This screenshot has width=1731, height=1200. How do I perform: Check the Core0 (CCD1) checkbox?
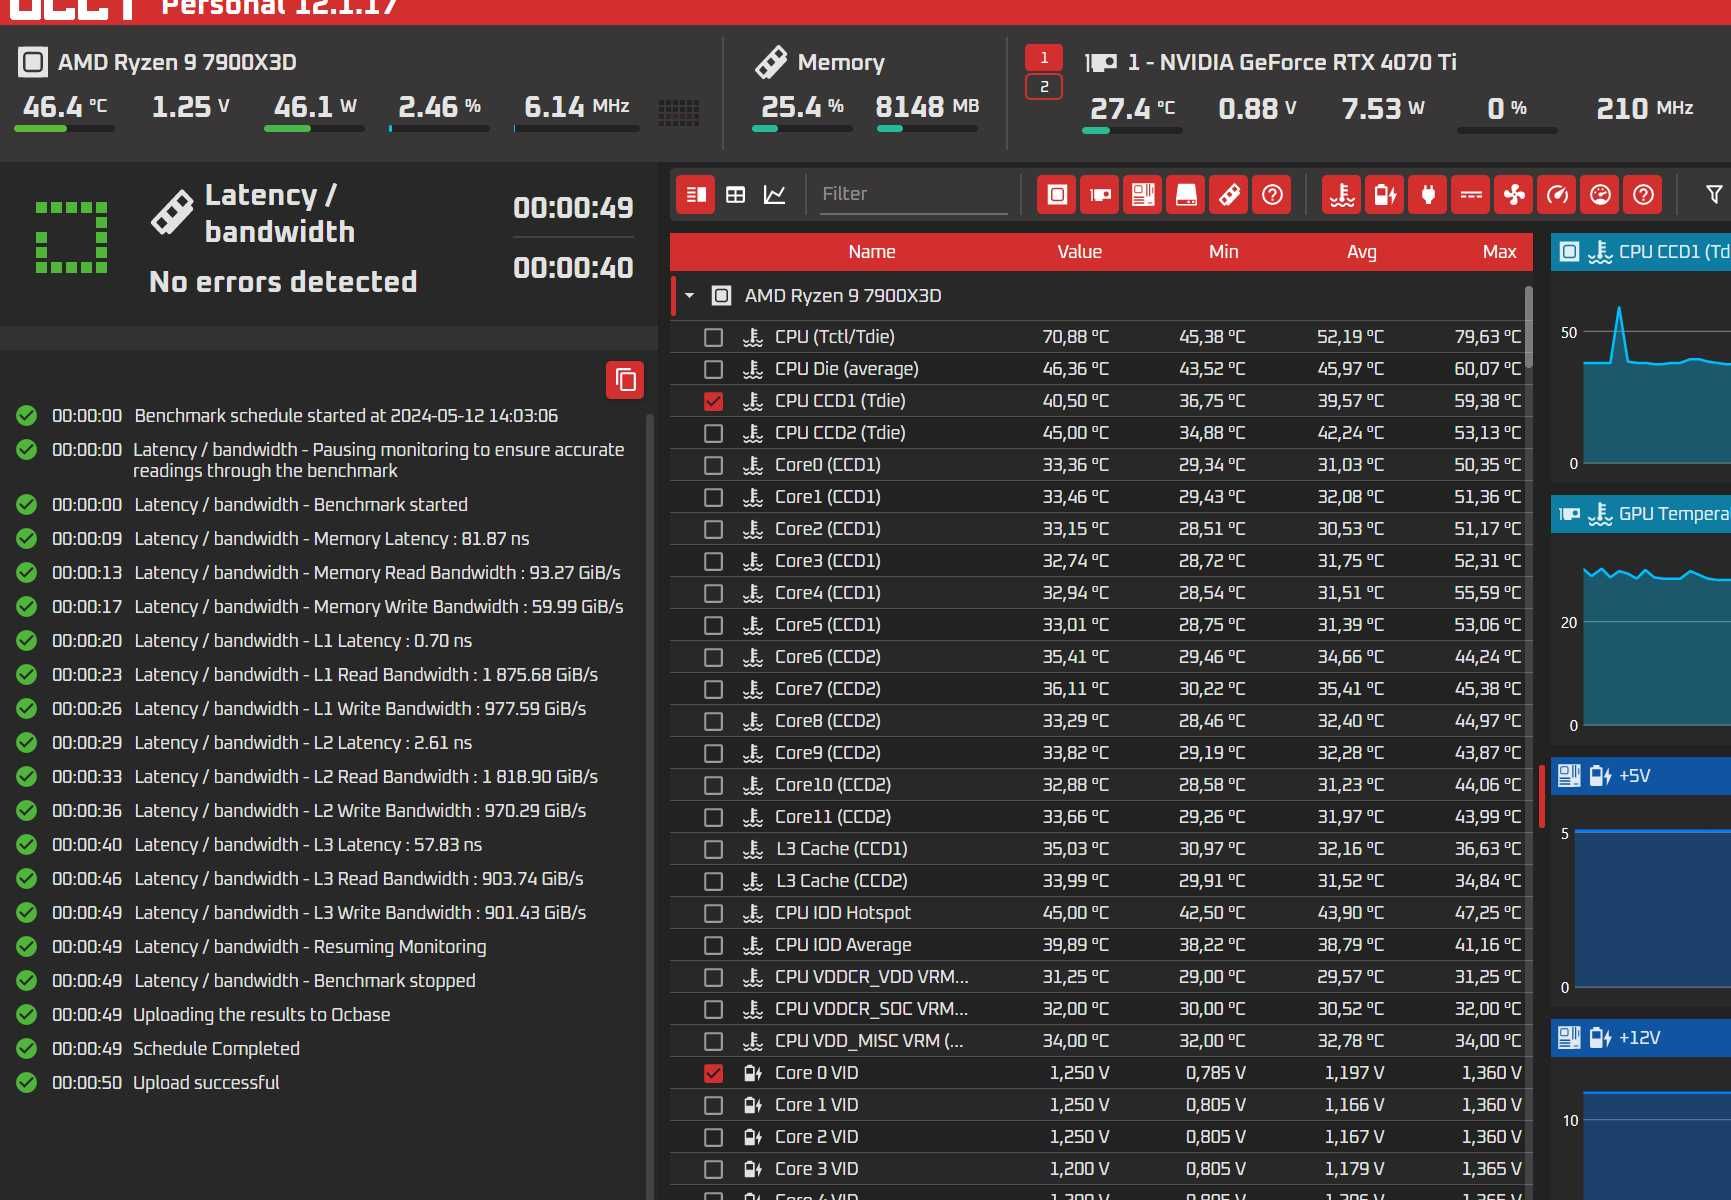click(713, 465)
